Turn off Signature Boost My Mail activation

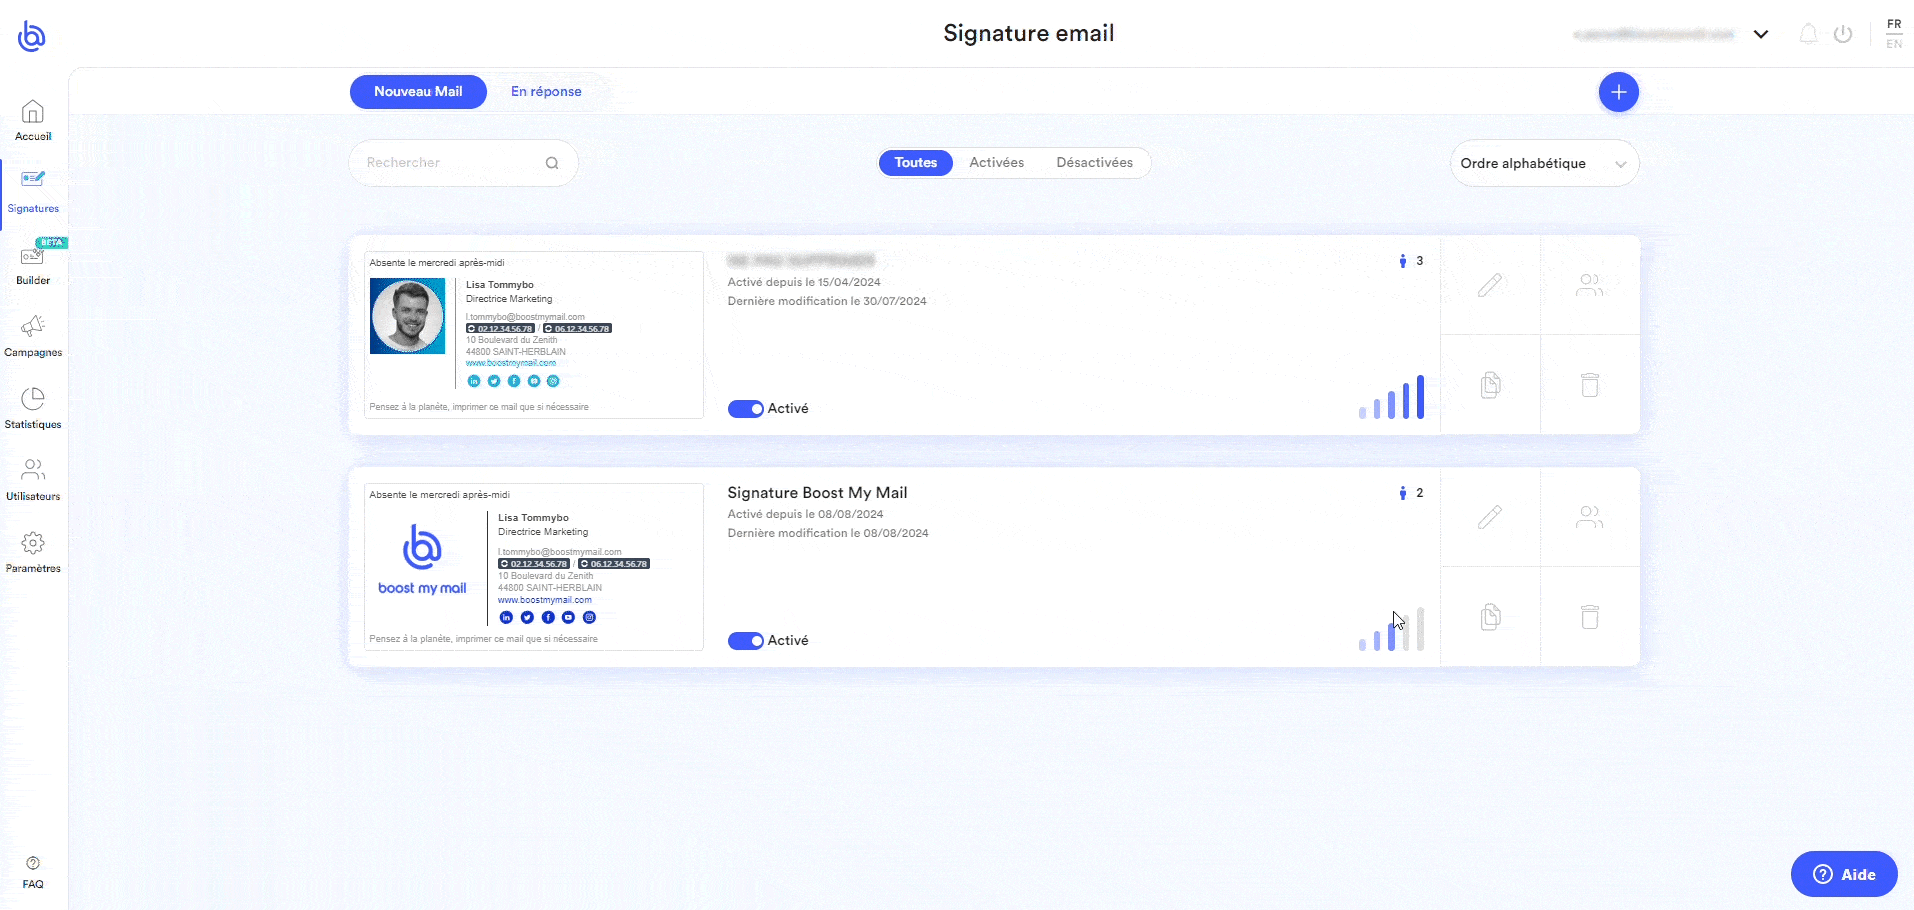(746, 640)
